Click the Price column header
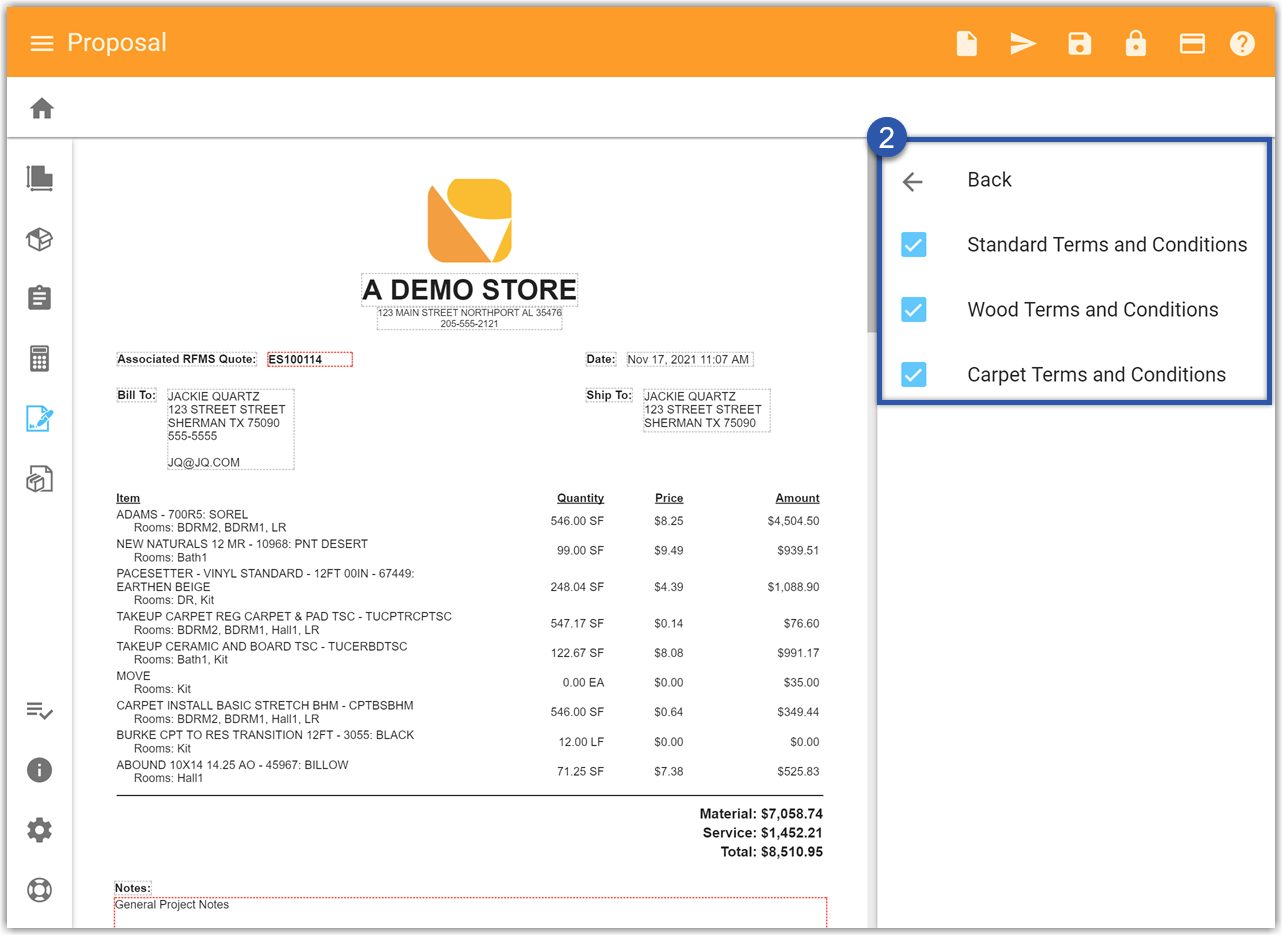This screenshot has width=1283, height=936. tap(669, 498)
